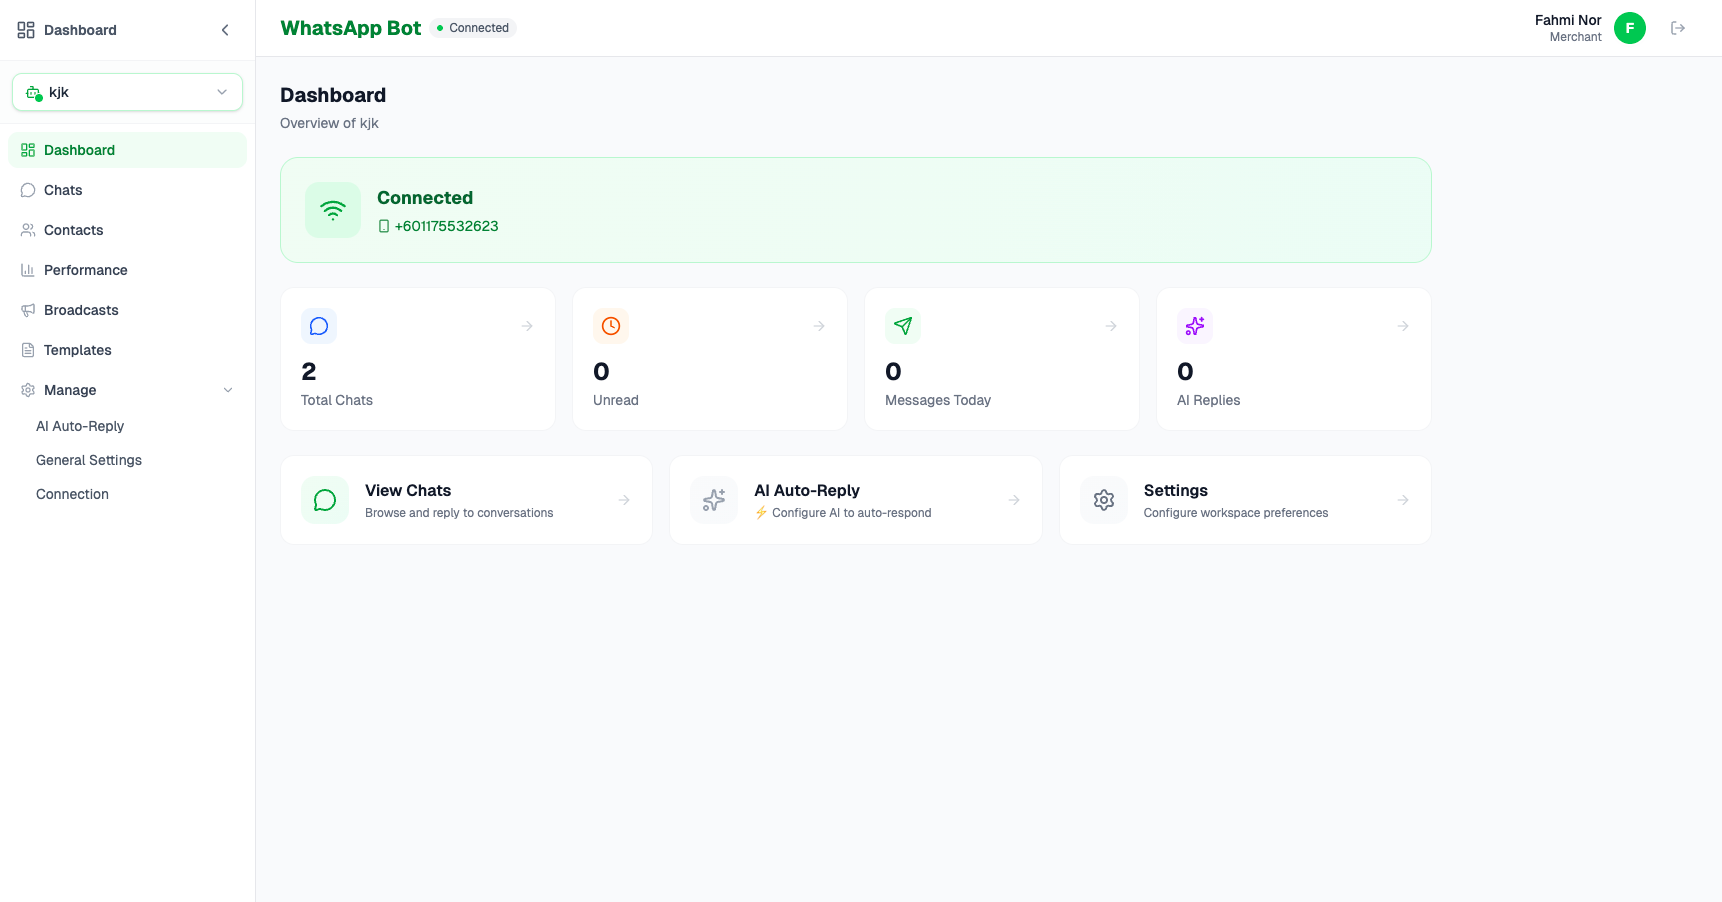Select General Settings in the sidebar
This screenshot has width=1722, height=902.
(x=88, y=460)
